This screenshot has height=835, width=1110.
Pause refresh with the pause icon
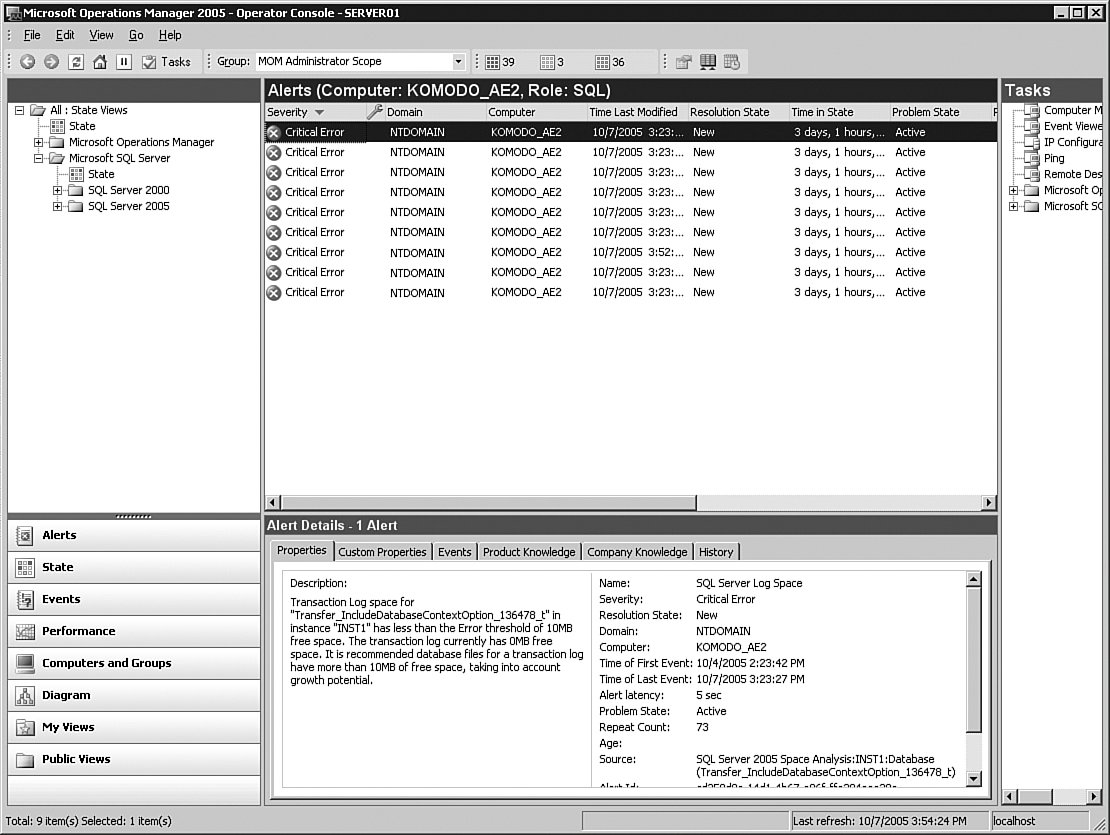tap(124, 62)
